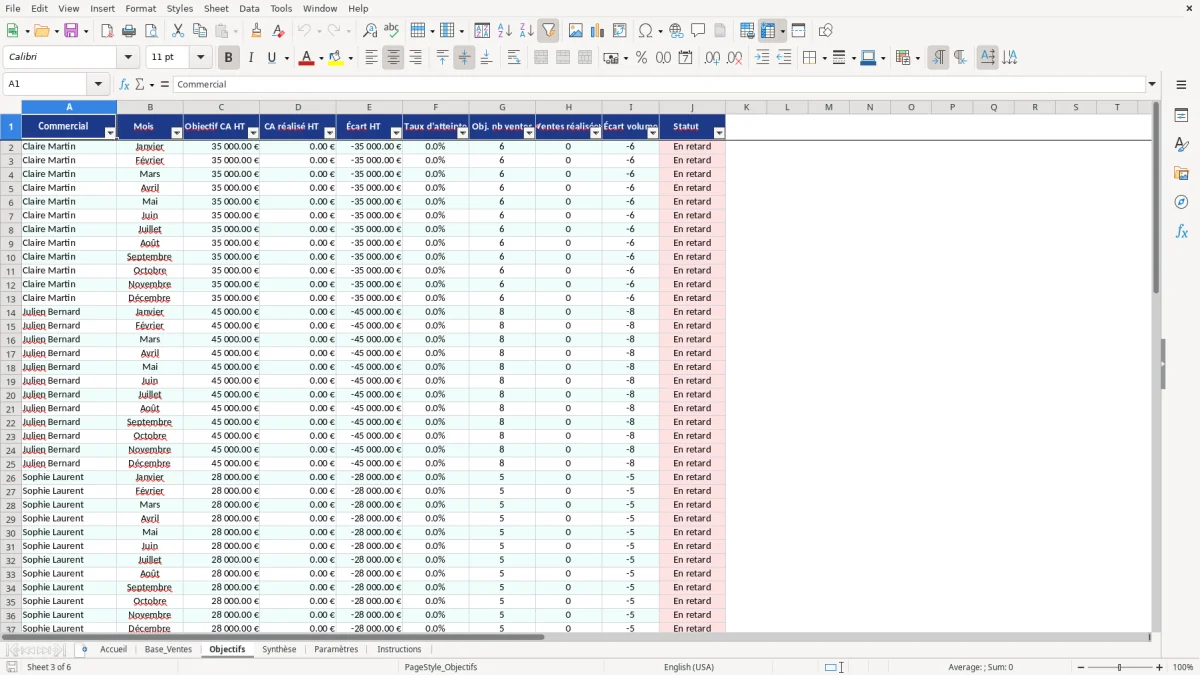Open the Styles menu

tap(180, 8)
